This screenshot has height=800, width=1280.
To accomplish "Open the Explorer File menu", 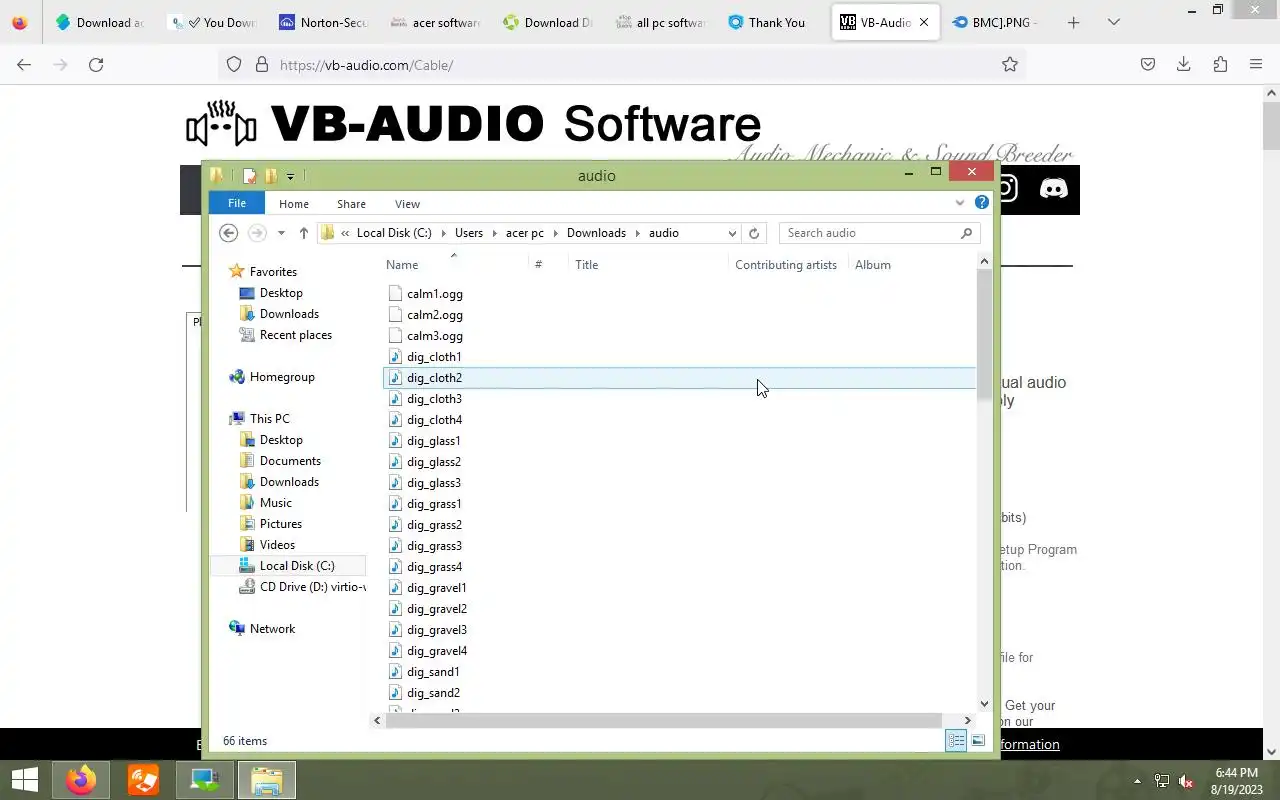I will 237,203.
